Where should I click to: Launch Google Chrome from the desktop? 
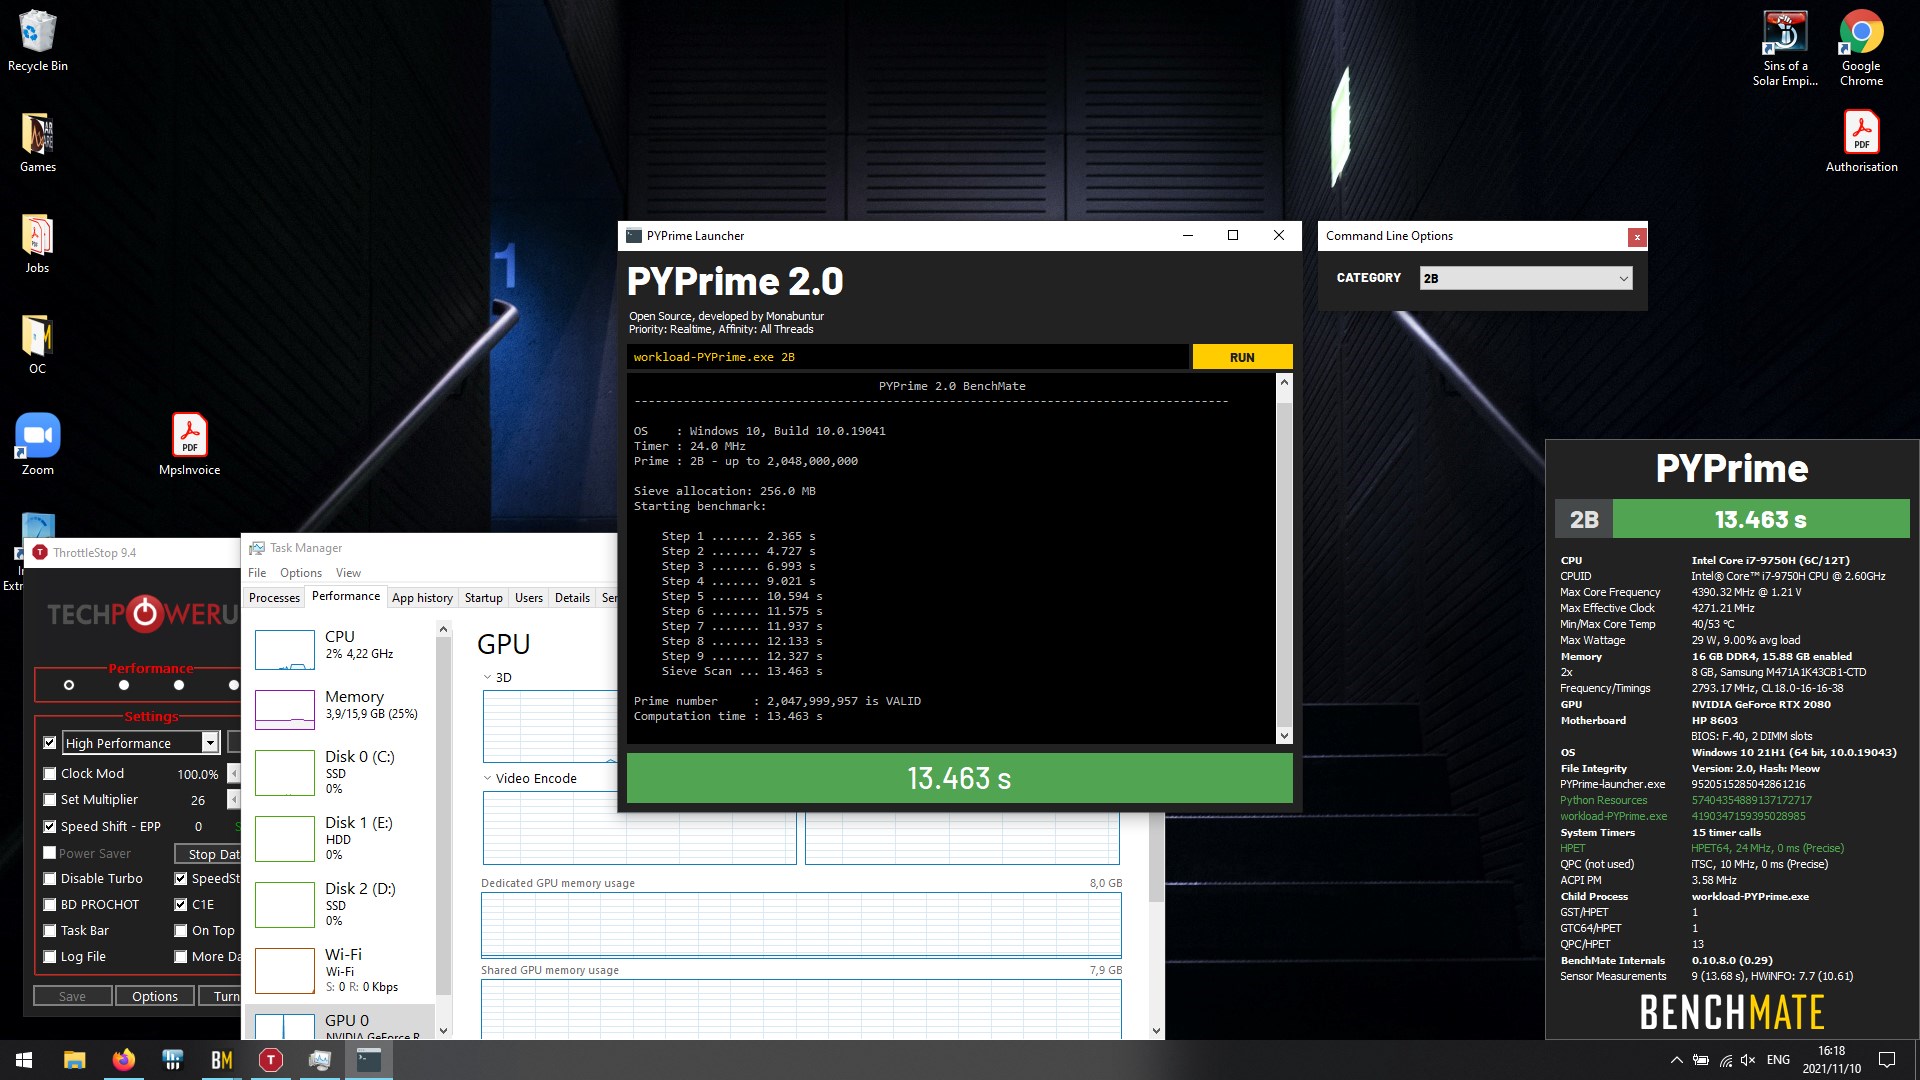(x=1861, y=48)
